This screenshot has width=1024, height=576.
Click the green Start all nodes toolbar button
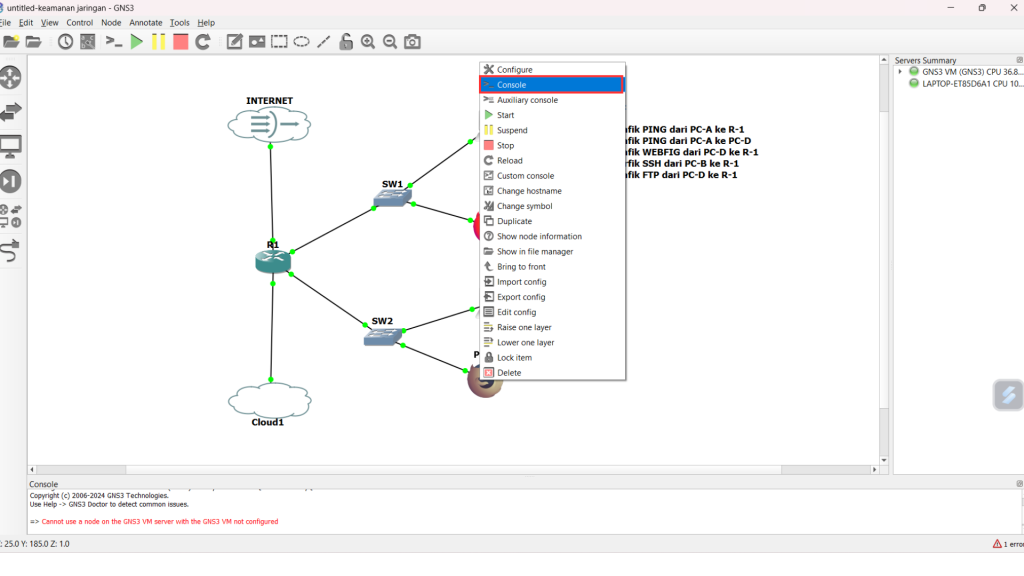pyautogui.click(x=137, y=42)
